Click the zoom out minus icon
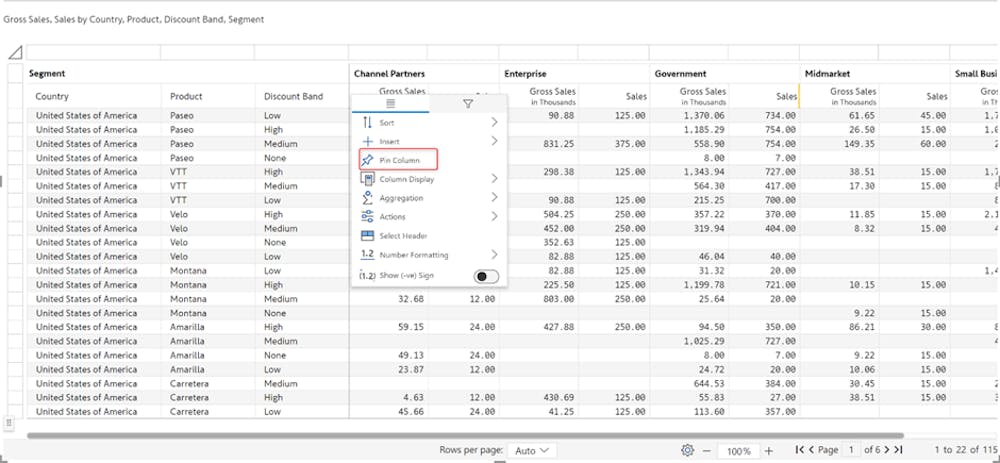 [707, 450]
